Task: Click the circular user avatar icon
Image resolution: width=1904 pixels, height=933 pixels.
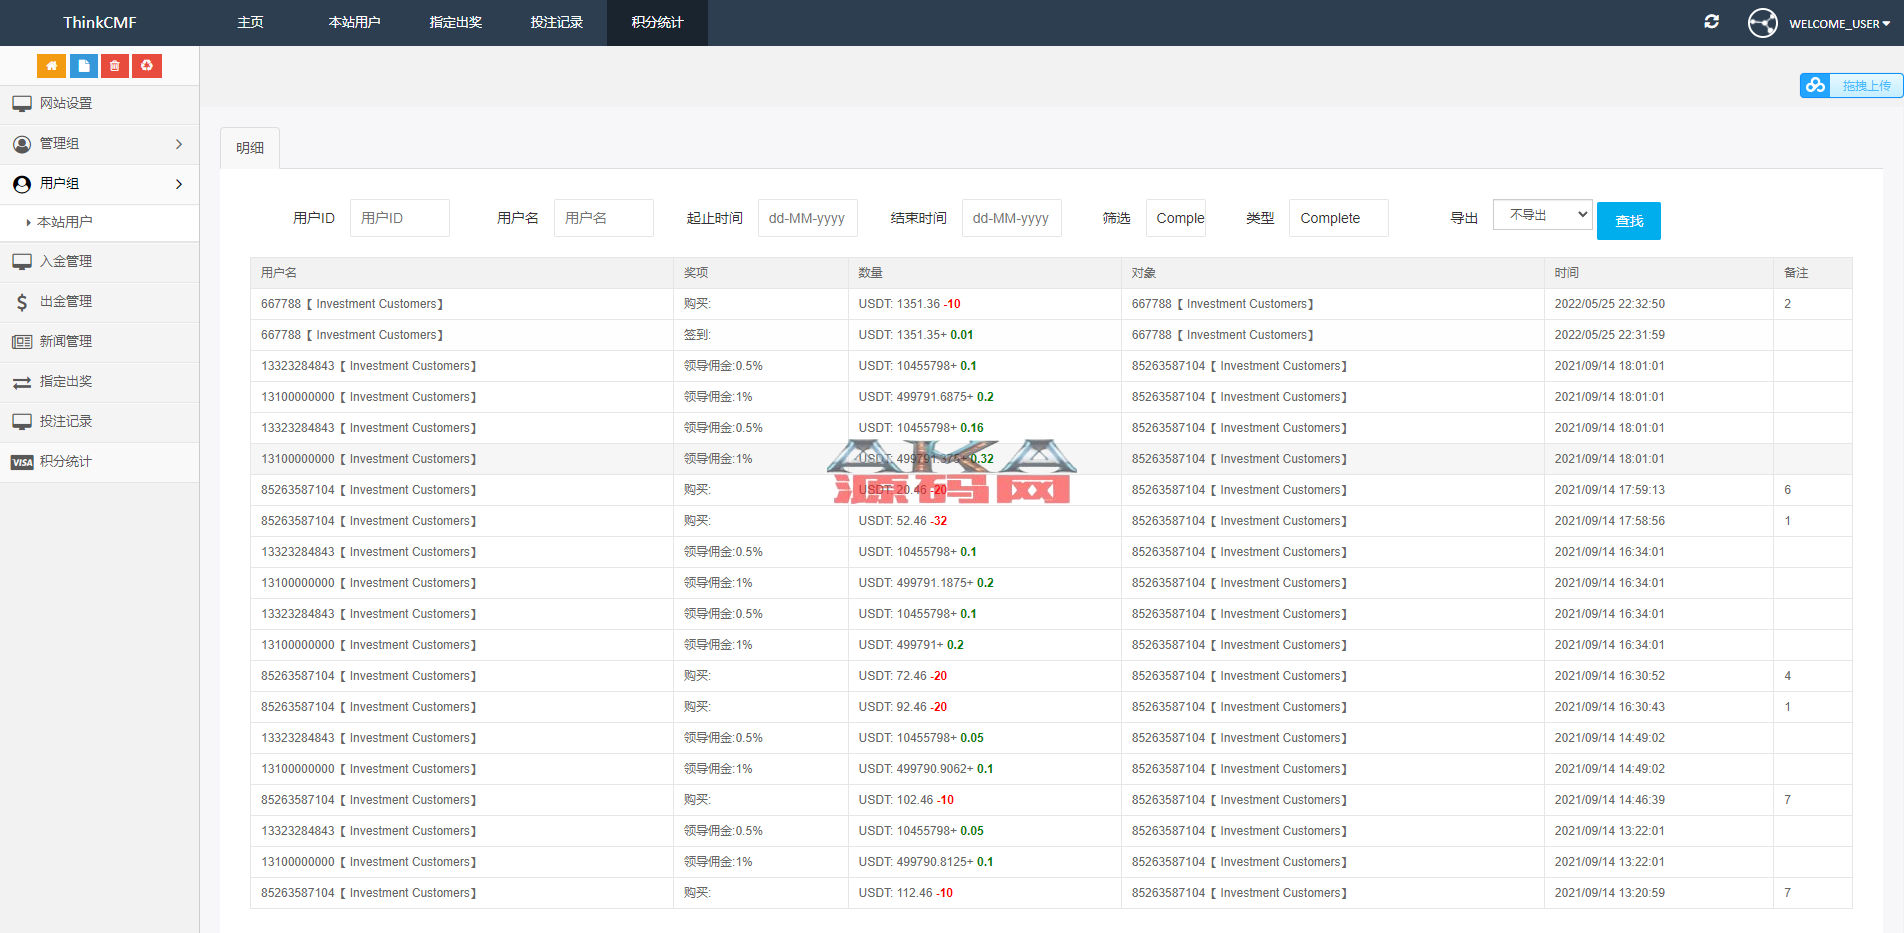Action: 1762,23
